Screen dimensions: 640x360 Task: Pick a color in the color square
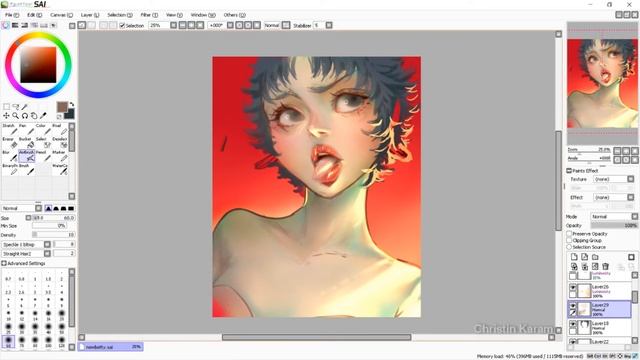(38, 64)
